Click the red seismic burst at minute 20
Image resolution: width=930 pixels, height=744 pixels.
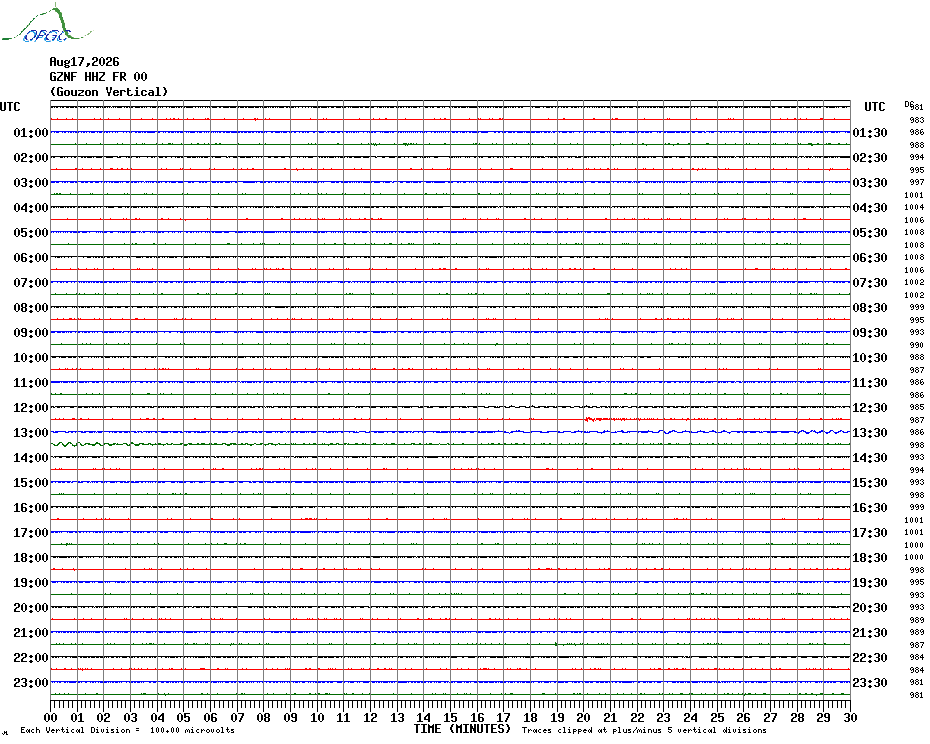[x=605, y=419]
